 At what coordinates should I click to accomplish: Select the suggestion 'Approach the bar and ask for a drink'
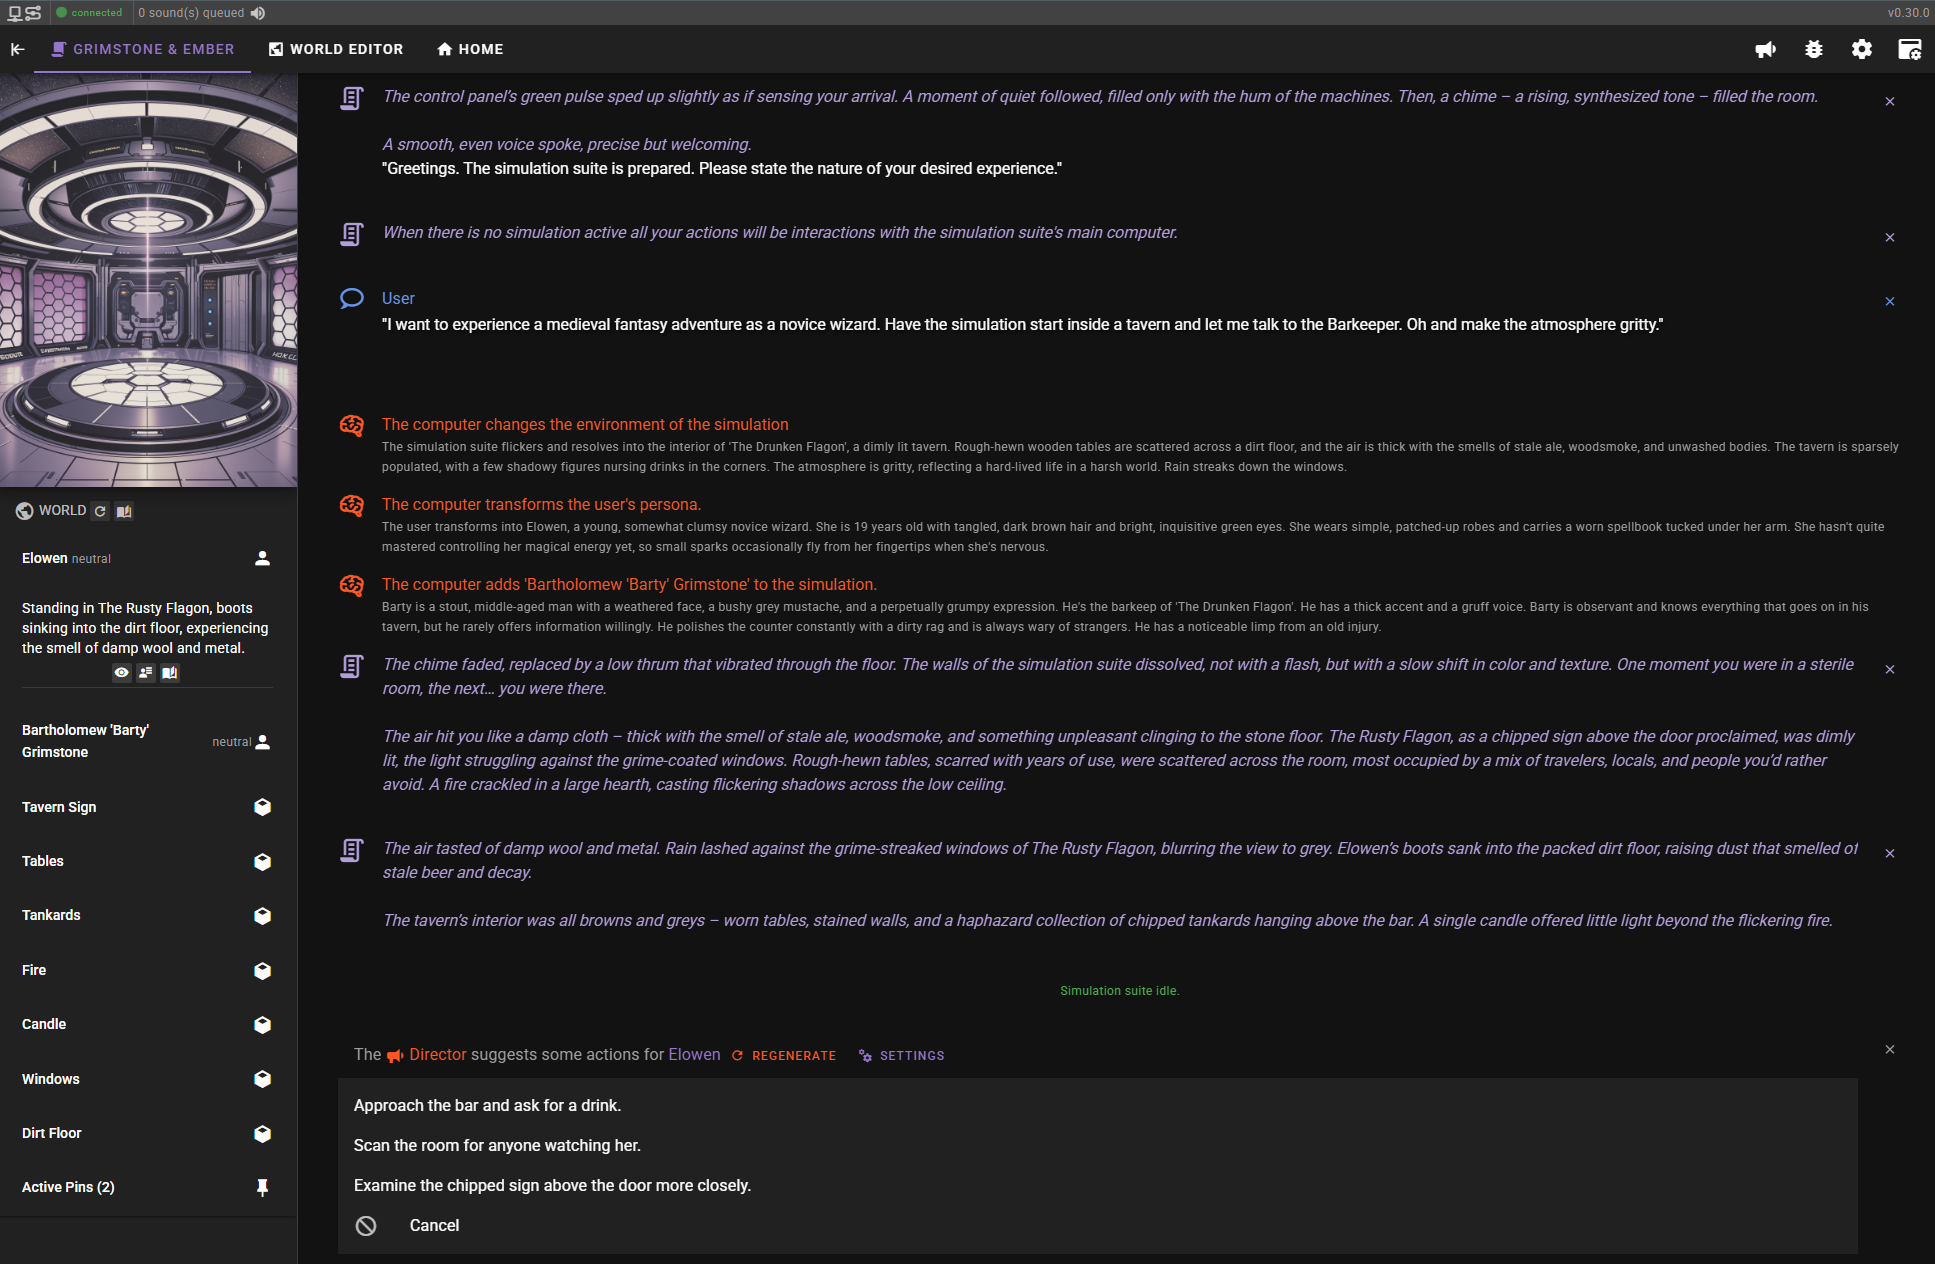point(487,1105)
